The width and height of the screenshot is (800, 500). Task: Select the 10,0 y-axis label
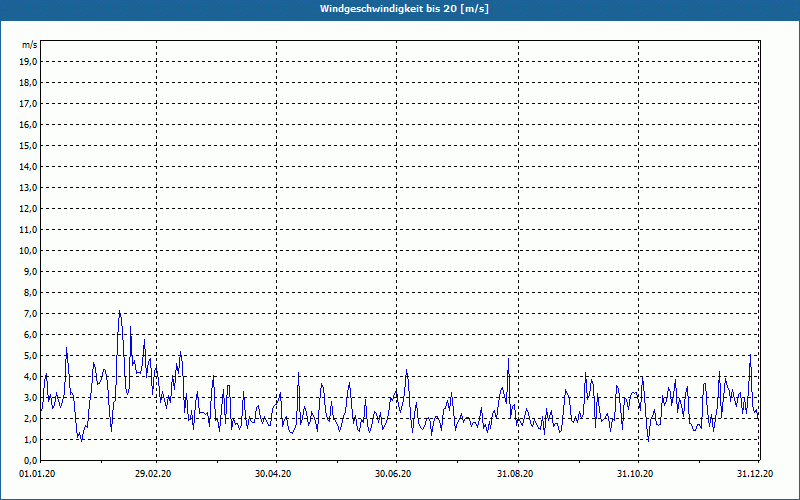point(29,251)
